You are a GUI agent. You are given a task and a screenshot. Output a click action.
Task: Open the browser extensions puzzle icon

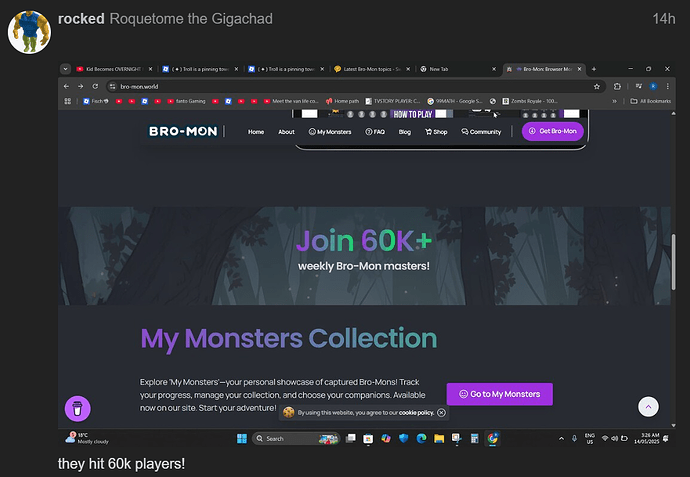(617, 87)
